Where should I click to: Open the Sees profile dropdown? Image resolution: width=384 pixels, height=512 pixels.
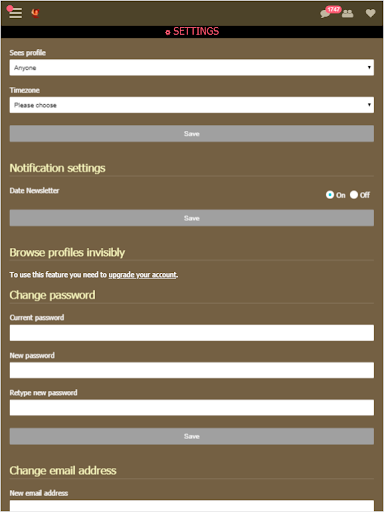pyautogui.click(x=192, y=68)
